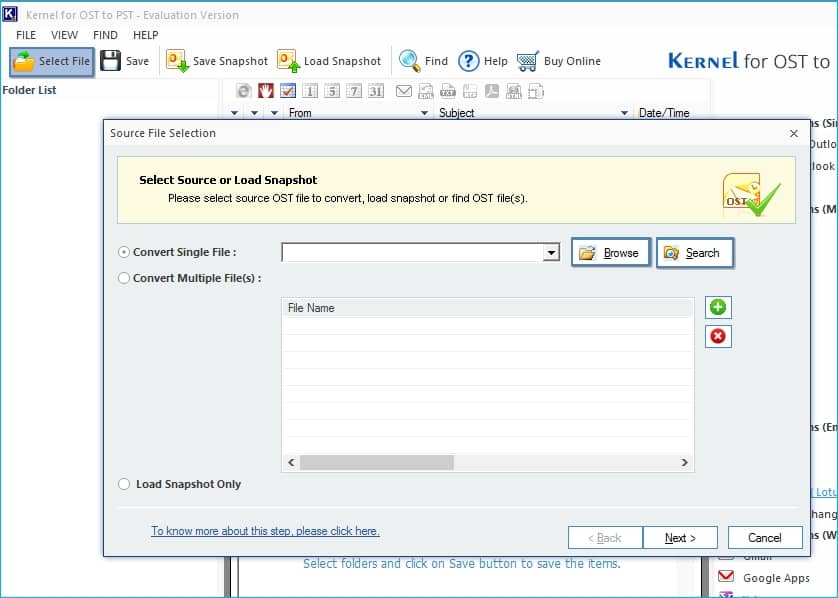Click the grey refresh icon in message toolbar
Image resolution: width=838 pixels, height=598 pixels.
(x=244, y=91)
